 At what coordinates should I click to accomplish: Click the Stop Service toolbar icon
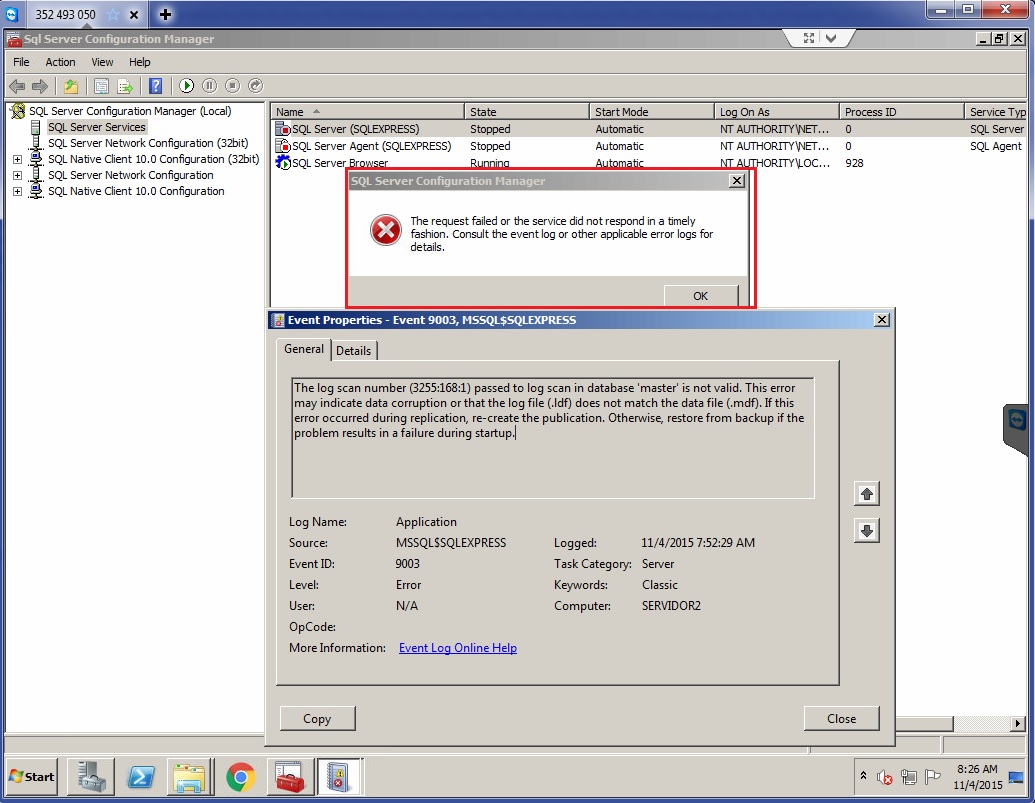coord(232,86)
